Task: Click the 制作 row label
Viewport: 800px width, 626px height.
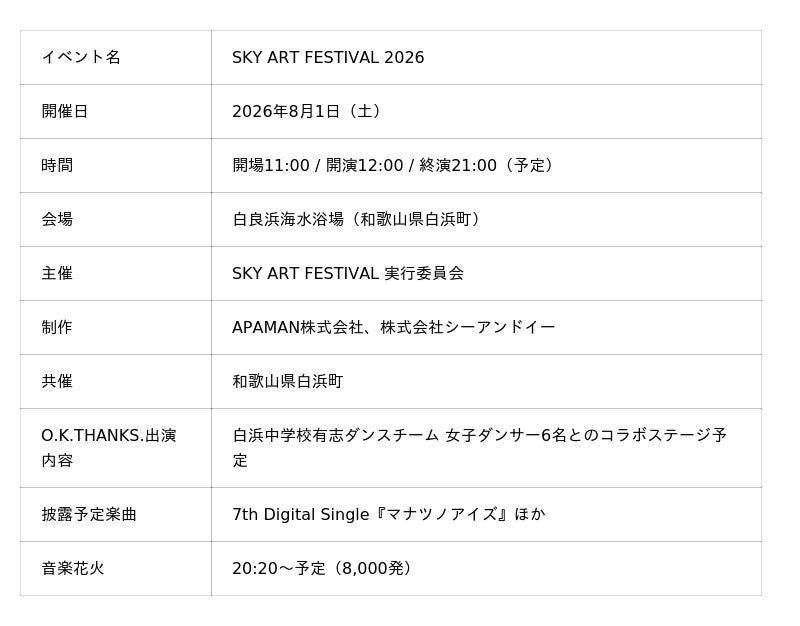Action: click(57, 327)
